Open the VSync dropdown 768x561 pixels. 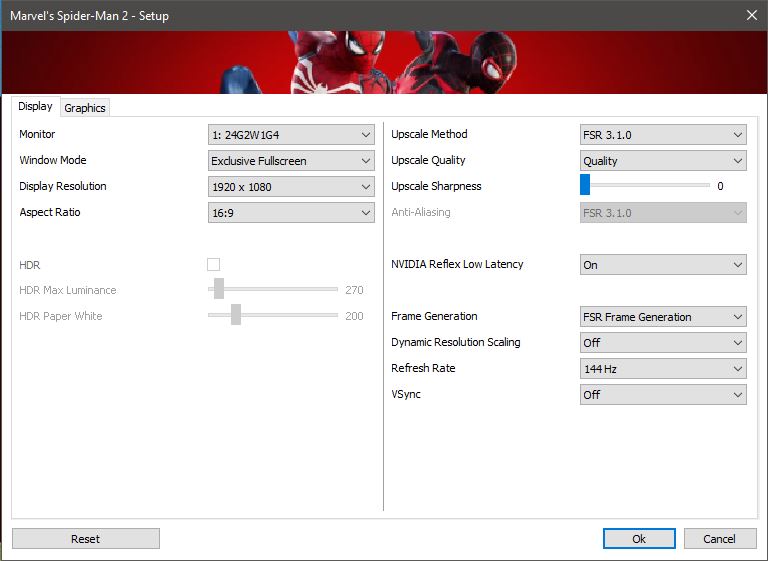(663, 394)
